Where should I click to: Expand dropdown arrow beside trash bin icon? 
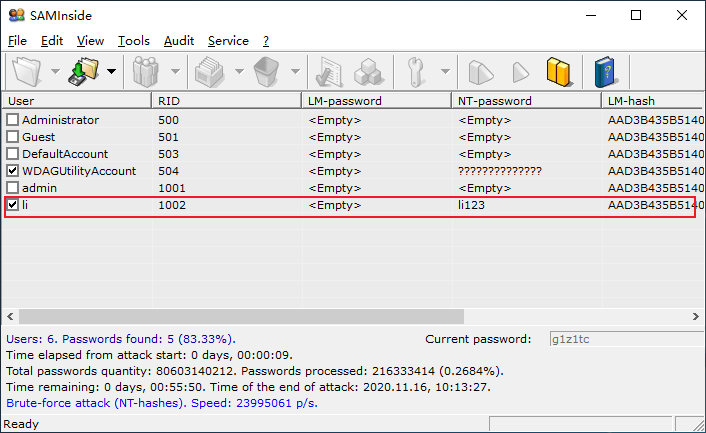point(295,71)
